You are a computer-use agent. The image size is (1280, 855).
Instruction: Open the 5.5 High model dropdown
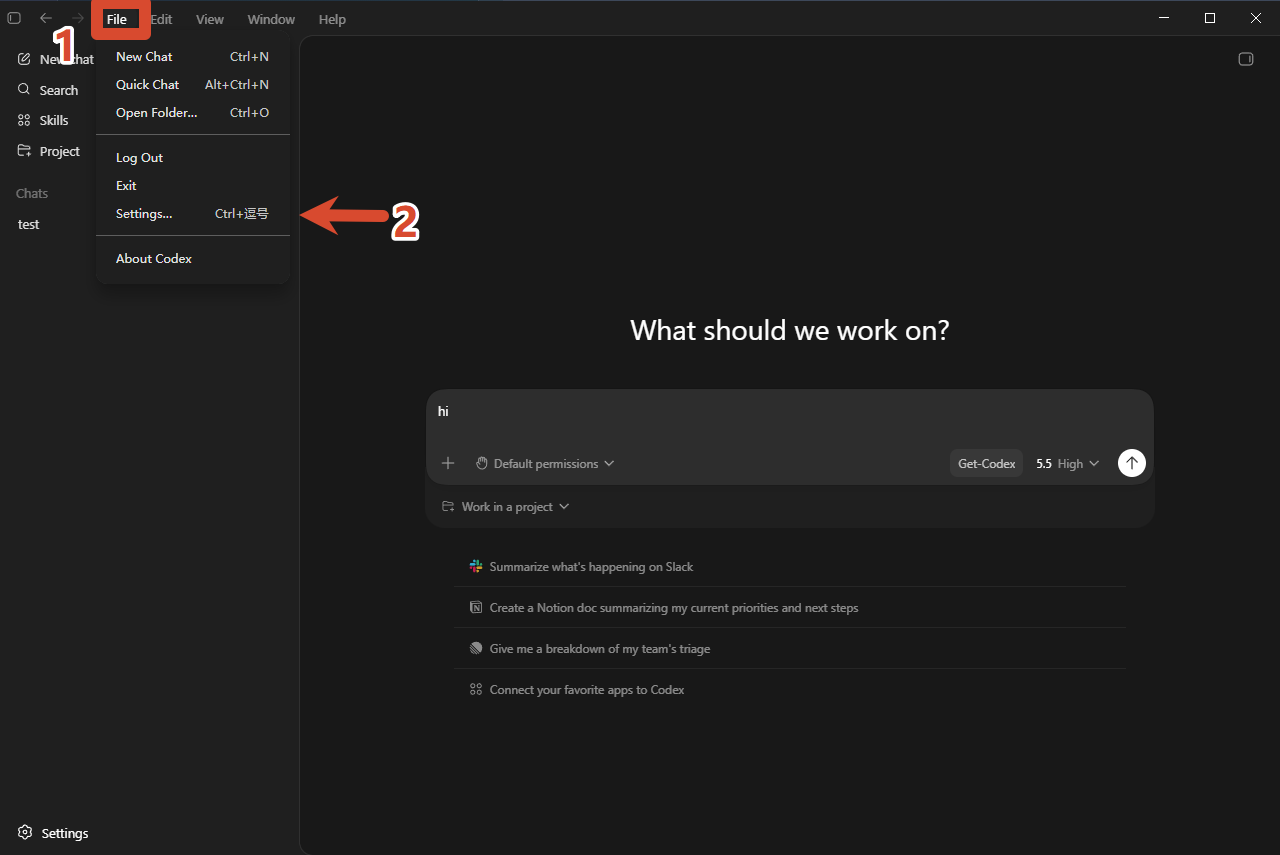[x=1067, y=463]
